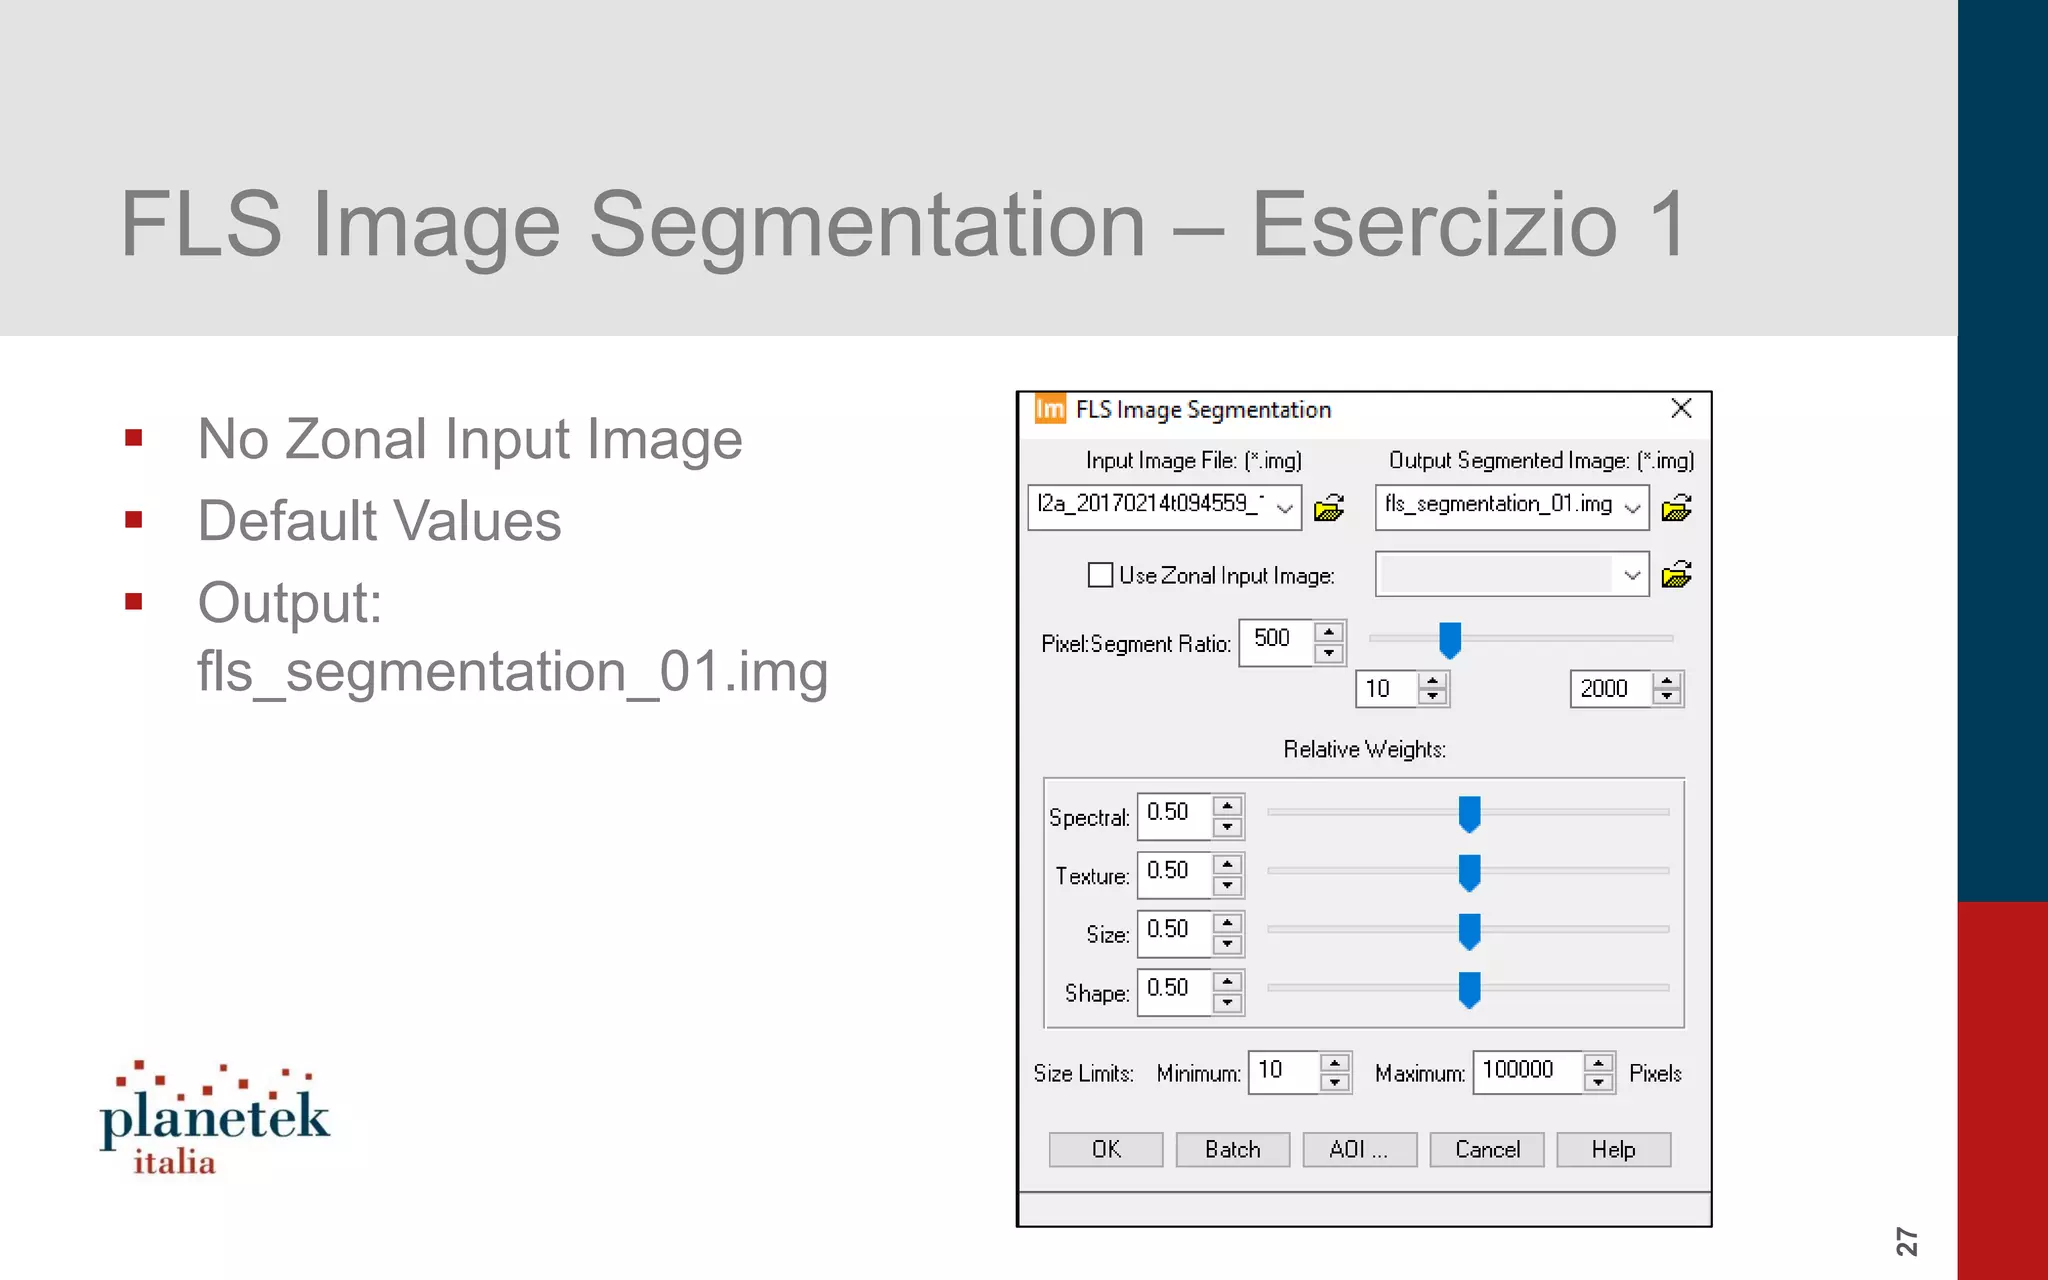
Task: Expand the Input Image File dropdown
Action: click(x=1285, y=508)
